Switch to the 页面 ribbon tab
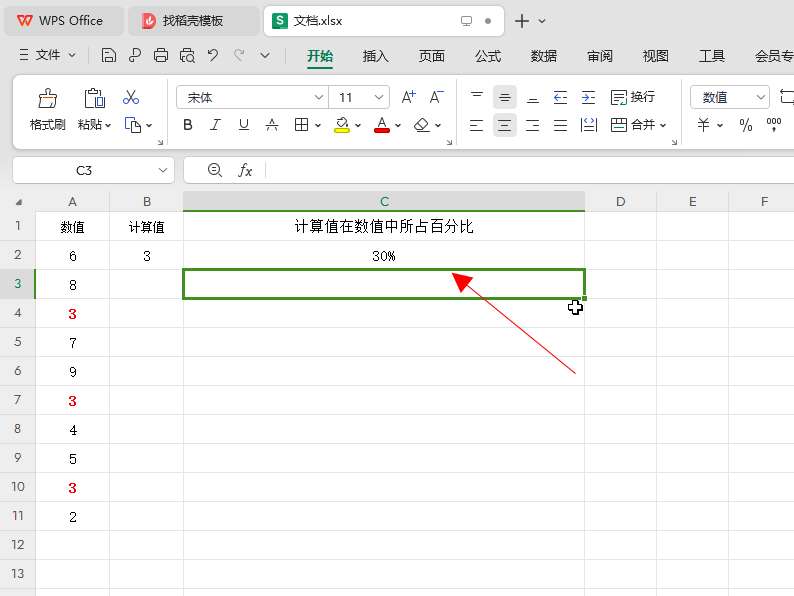794x596 pixels. [x=431, y=56]
